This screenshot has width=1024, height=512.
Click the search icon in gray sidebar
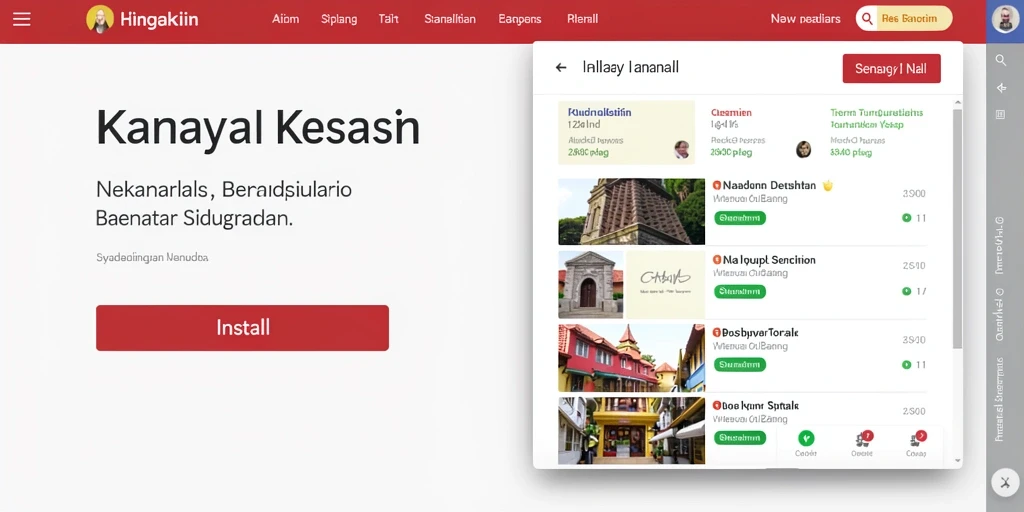point(1000,60)
